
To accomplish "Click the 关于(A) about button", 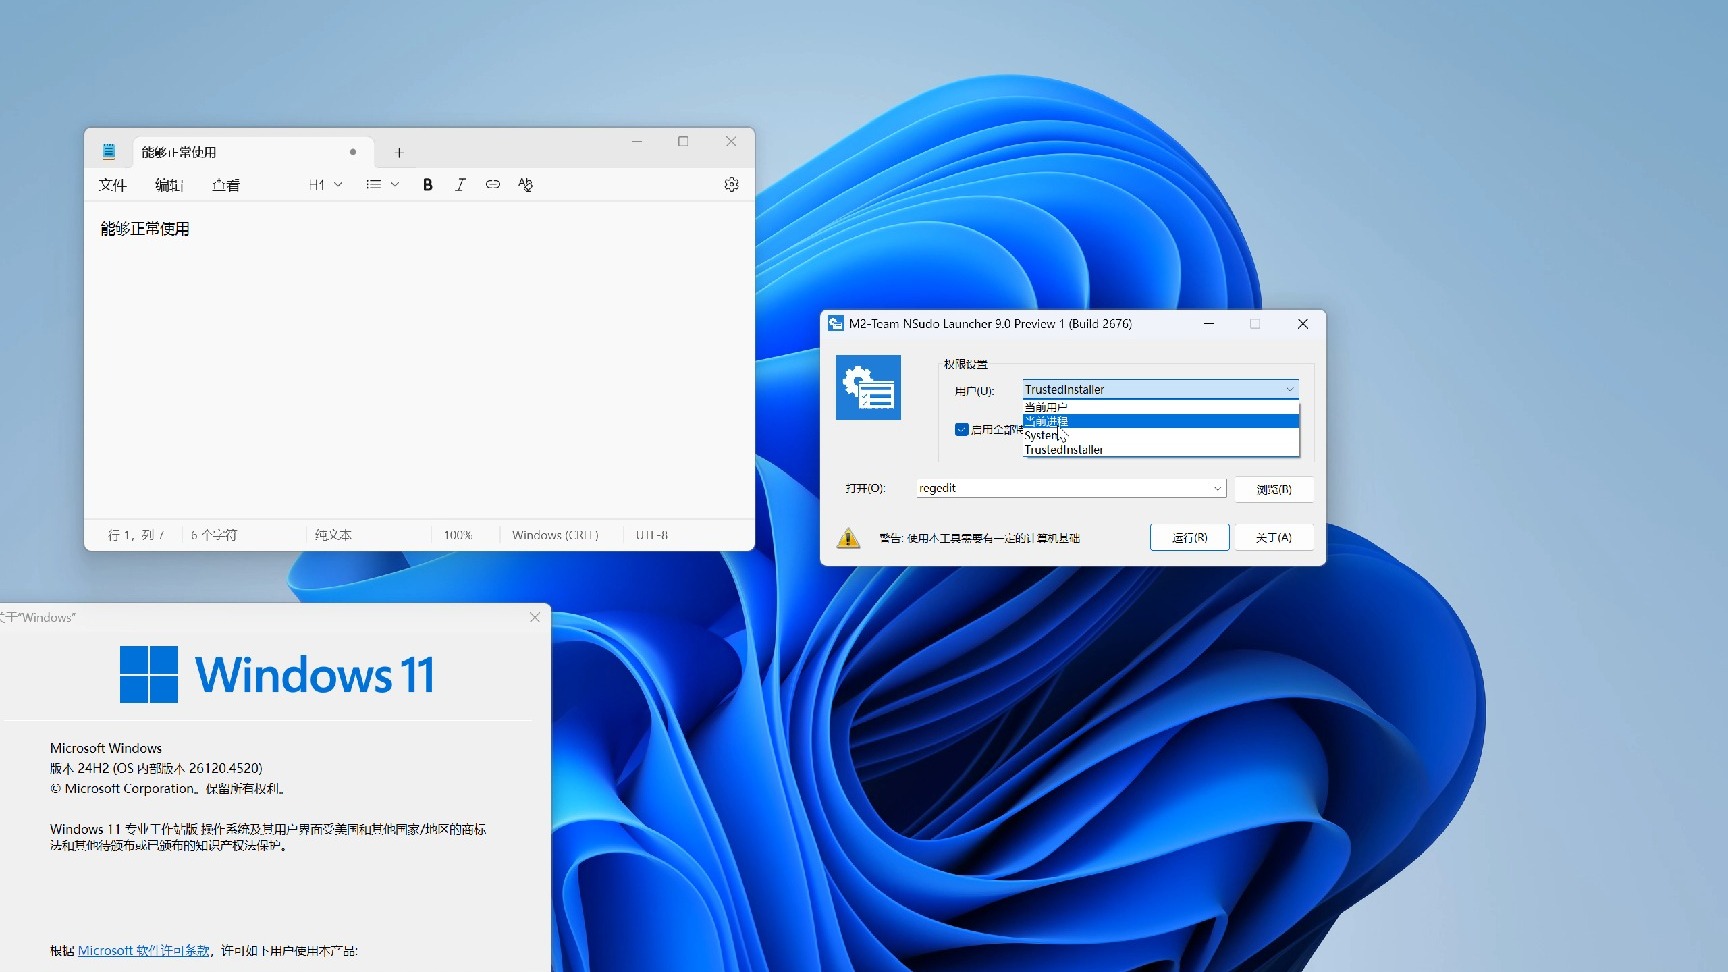I will coord(1274,538).
